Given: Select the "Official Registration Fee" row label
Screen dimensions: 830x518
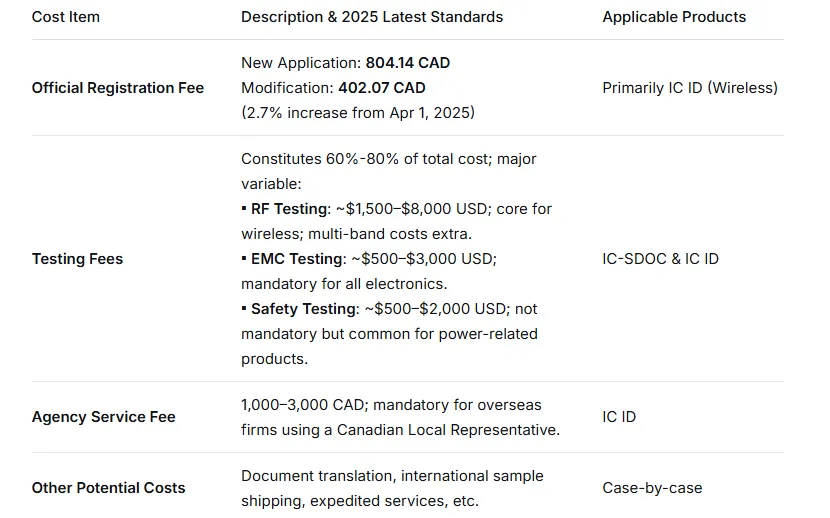Looking at the screenshot, I should [x=118, y=88].
